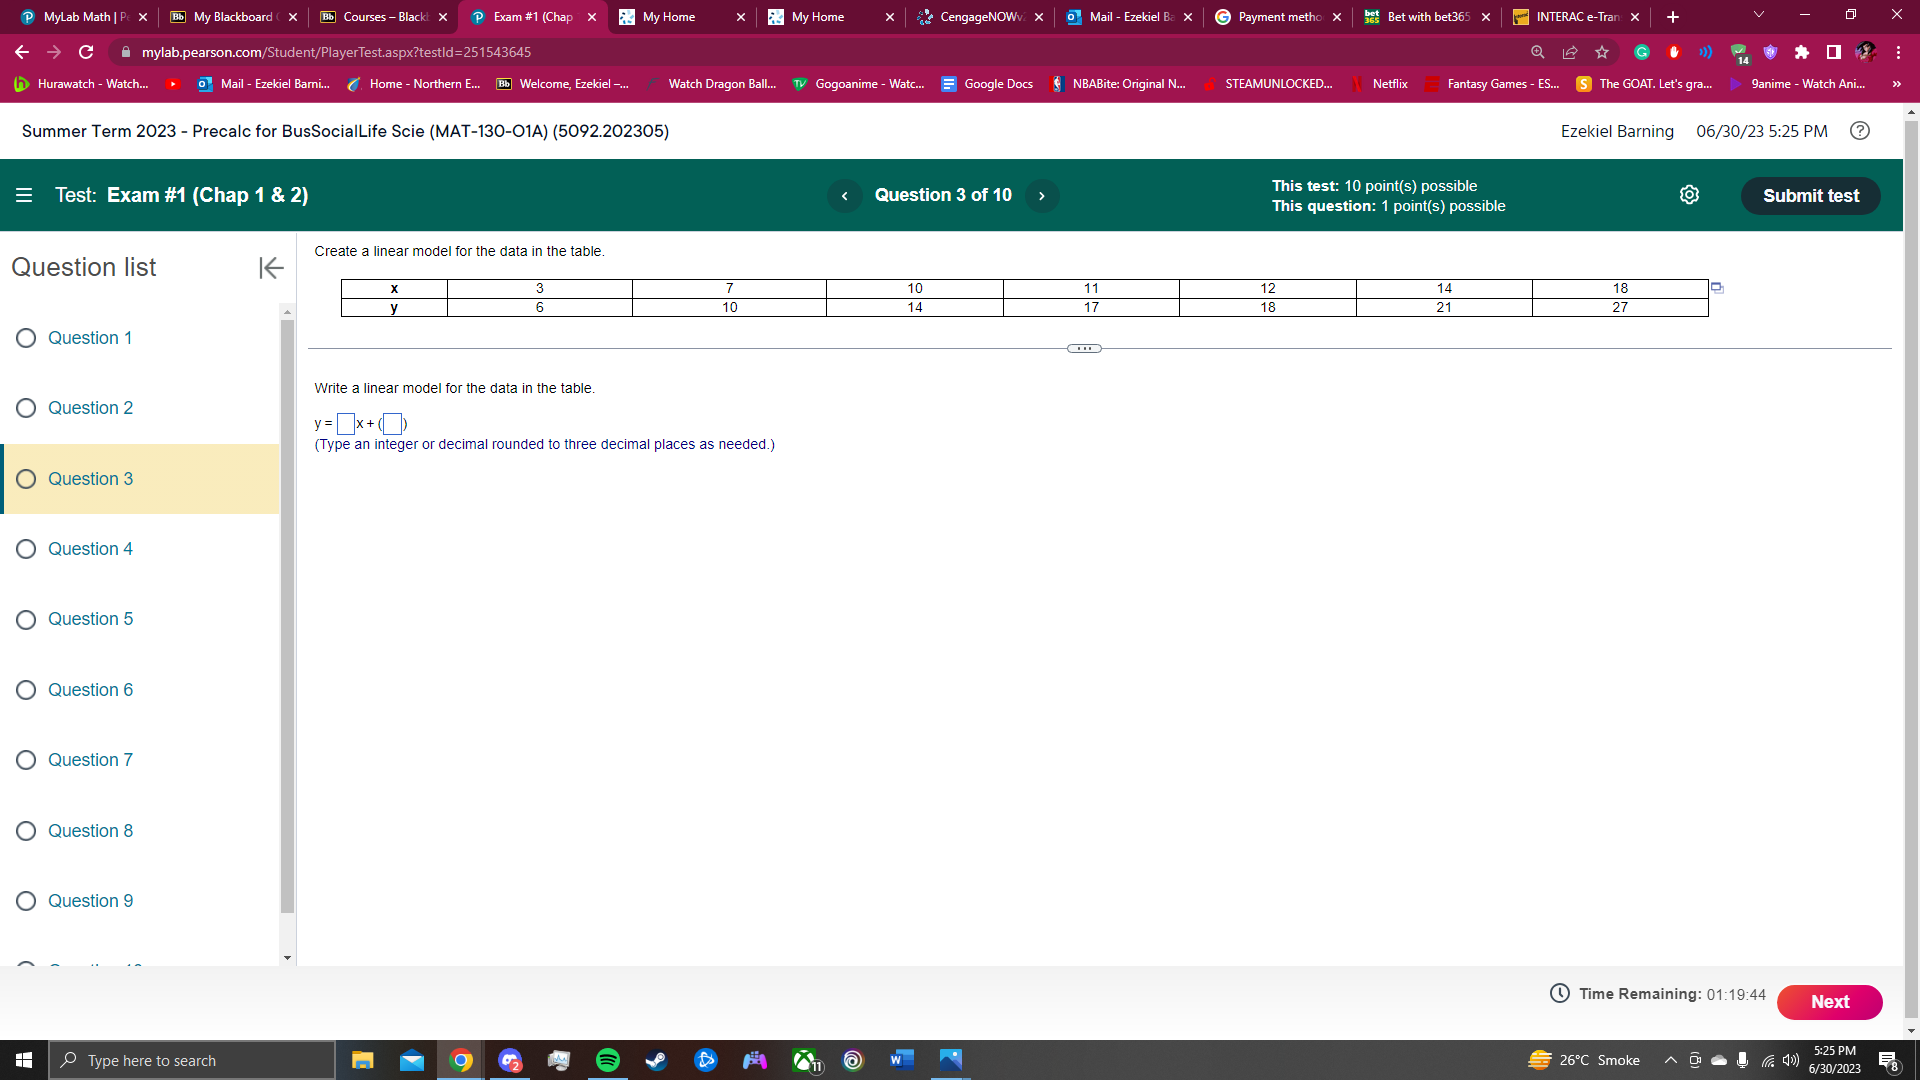
Task: Click the Time Remaining clock icon
Action: 1558,994
